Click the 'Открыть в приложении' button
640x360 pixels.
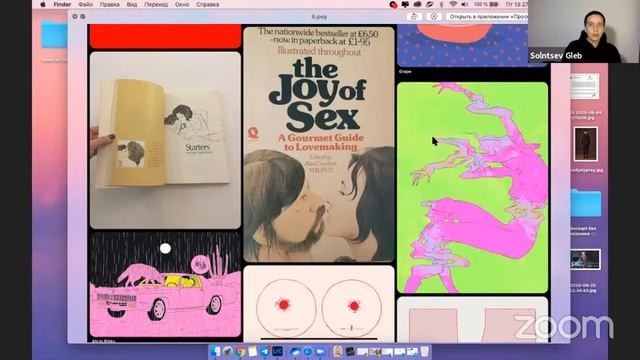(487, 16)
